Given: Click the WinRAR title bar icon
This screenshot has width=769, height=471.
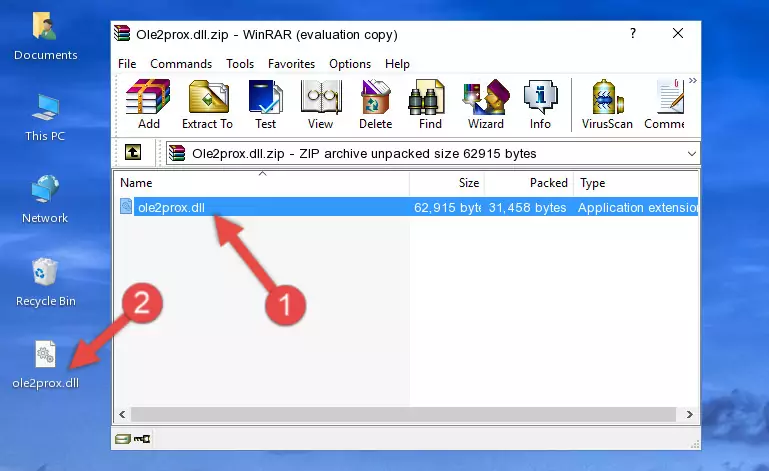Looking at the screenshot, I should click(122, 33).
